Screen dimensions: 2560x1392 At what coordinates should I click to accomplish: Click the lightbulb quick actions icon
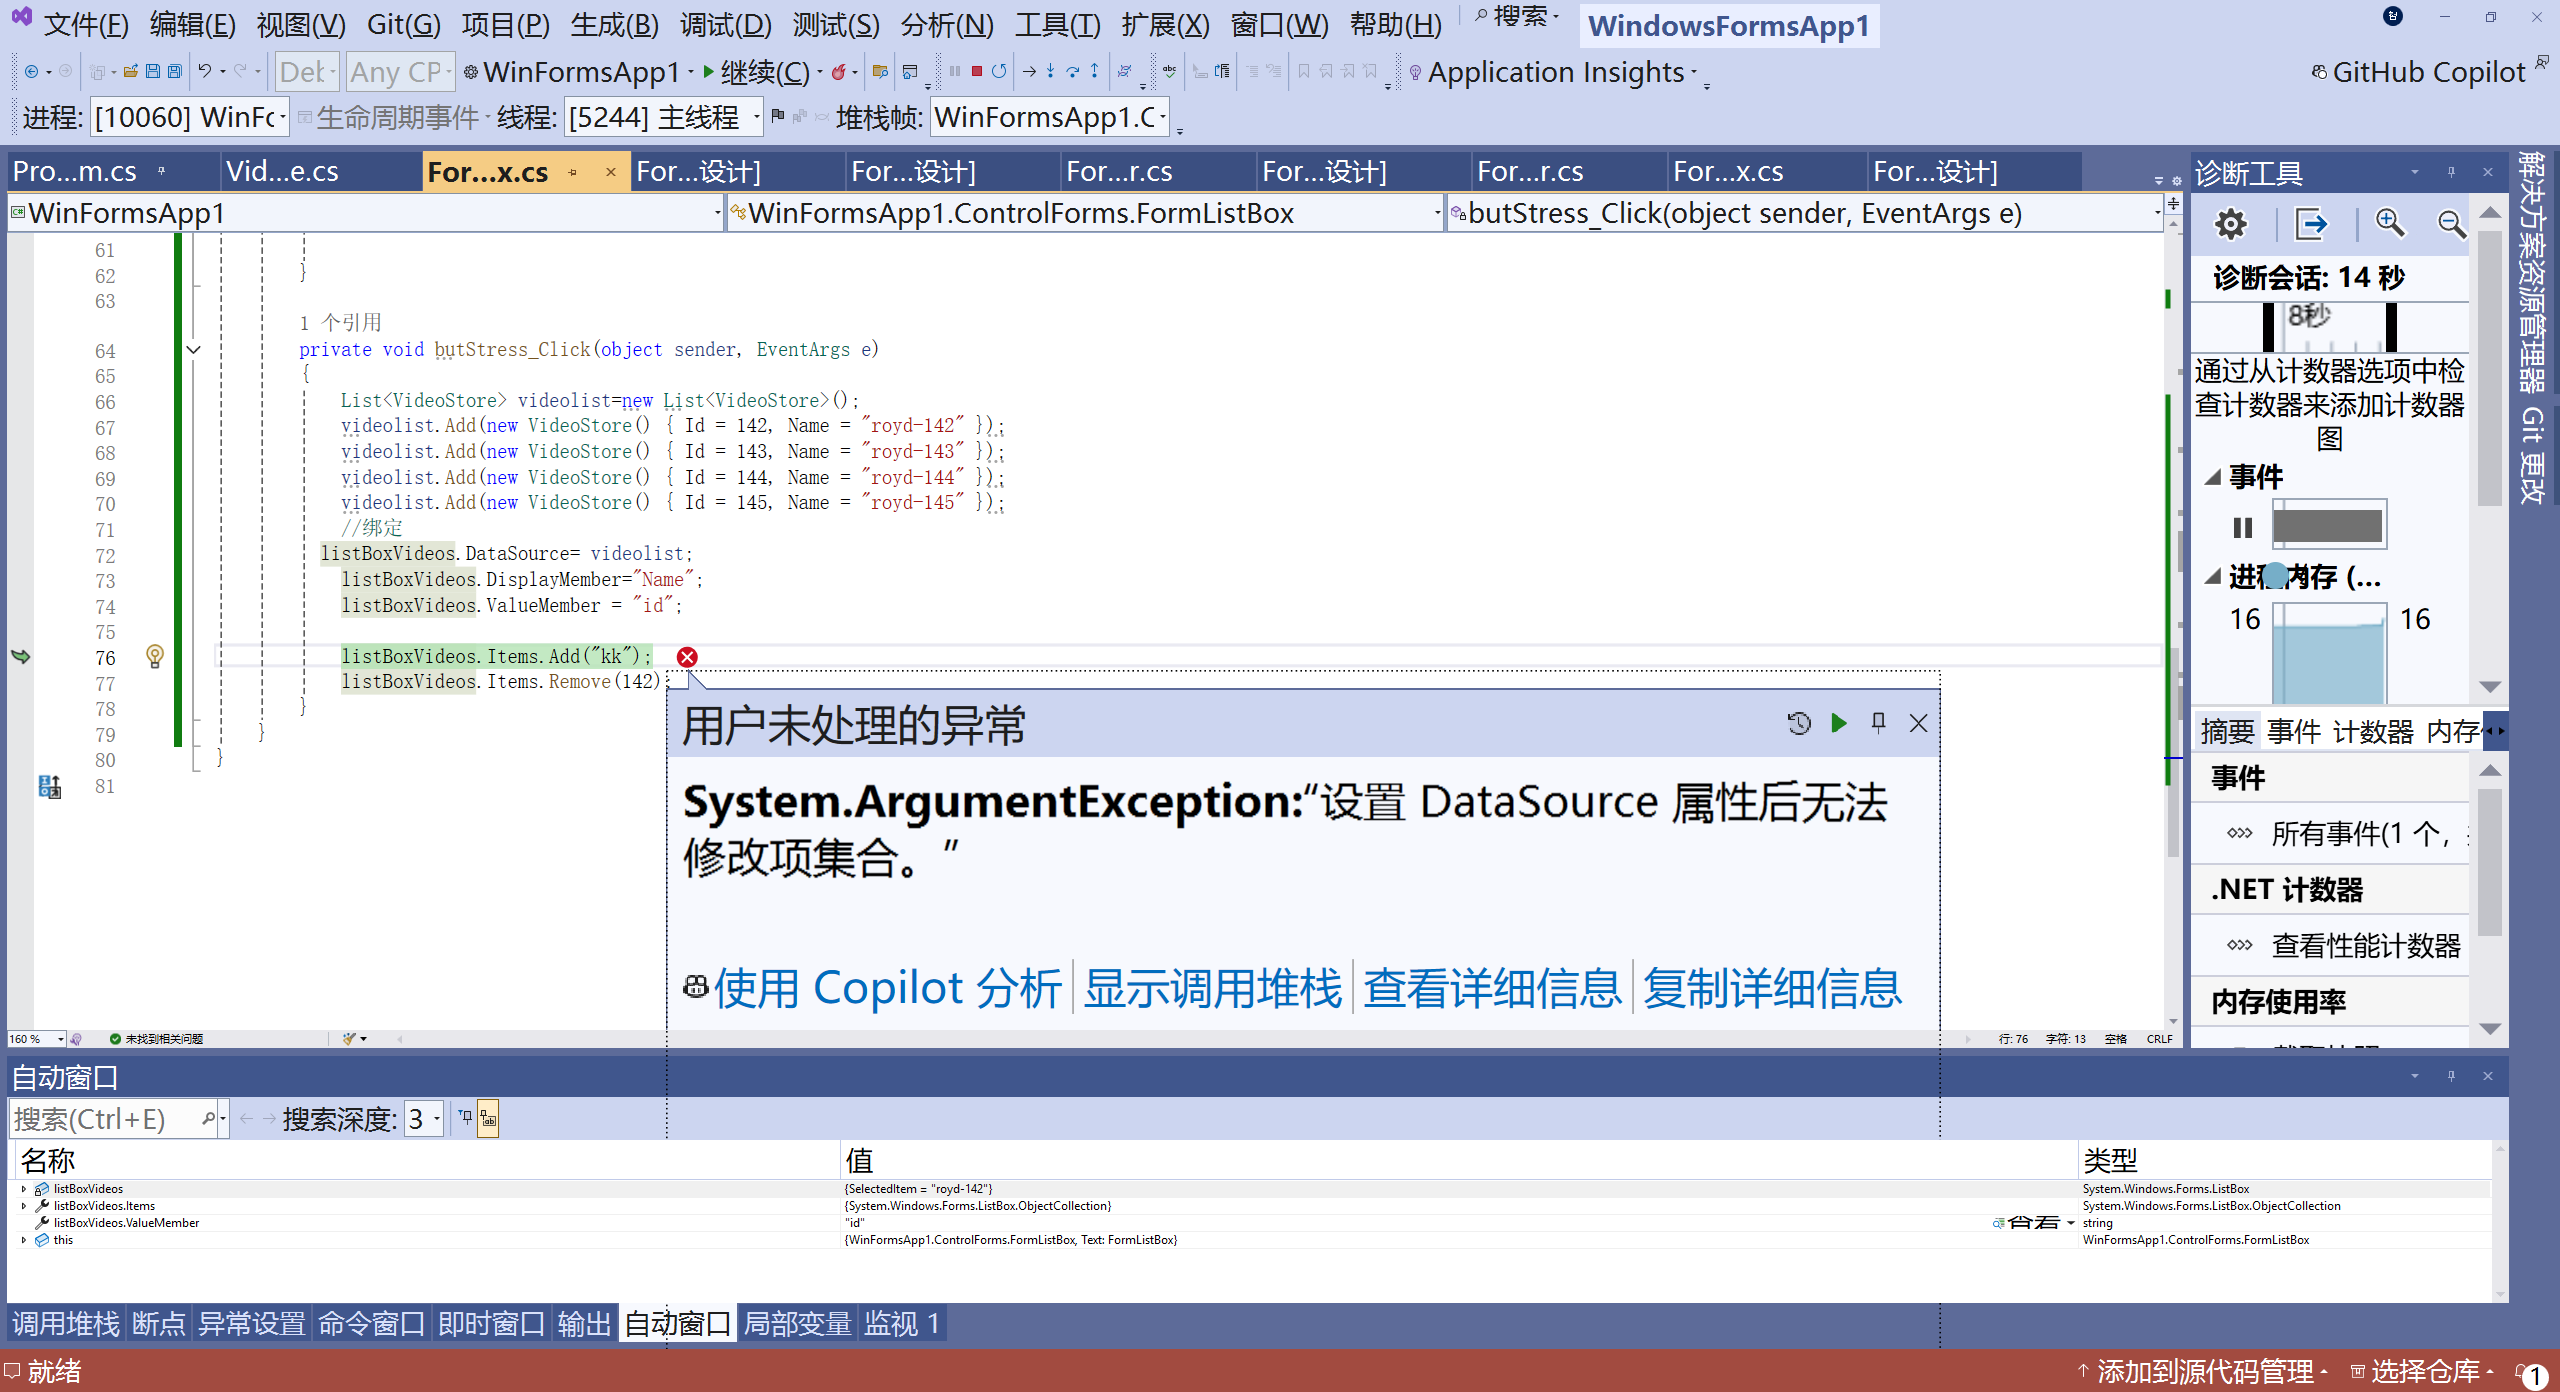point(154,656)
